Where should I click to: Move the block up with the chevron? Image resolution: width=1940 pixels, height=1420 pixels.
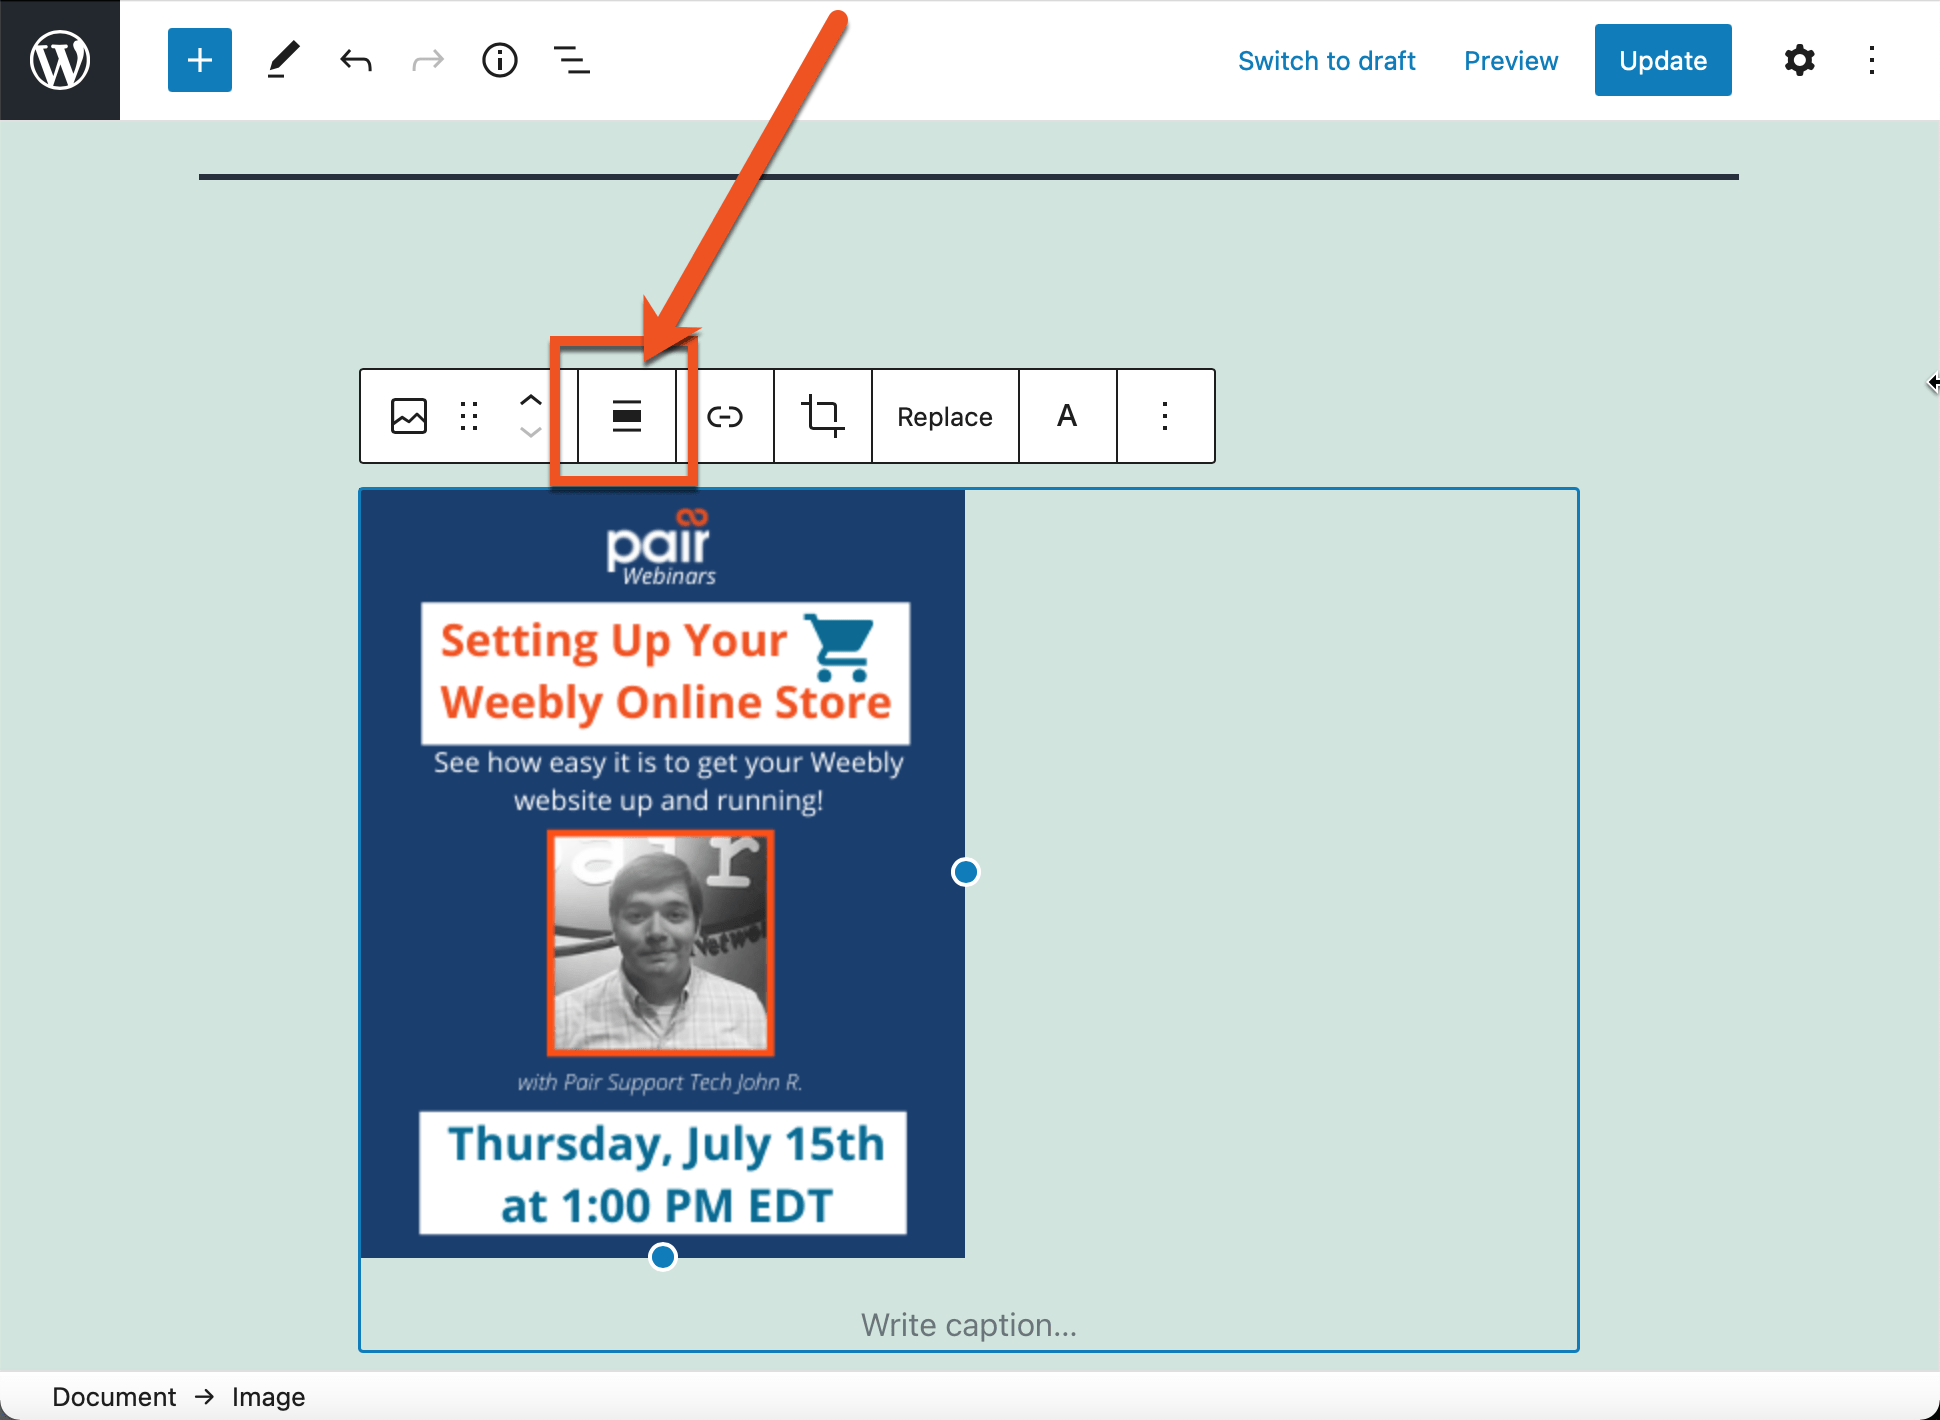point(530,401)
